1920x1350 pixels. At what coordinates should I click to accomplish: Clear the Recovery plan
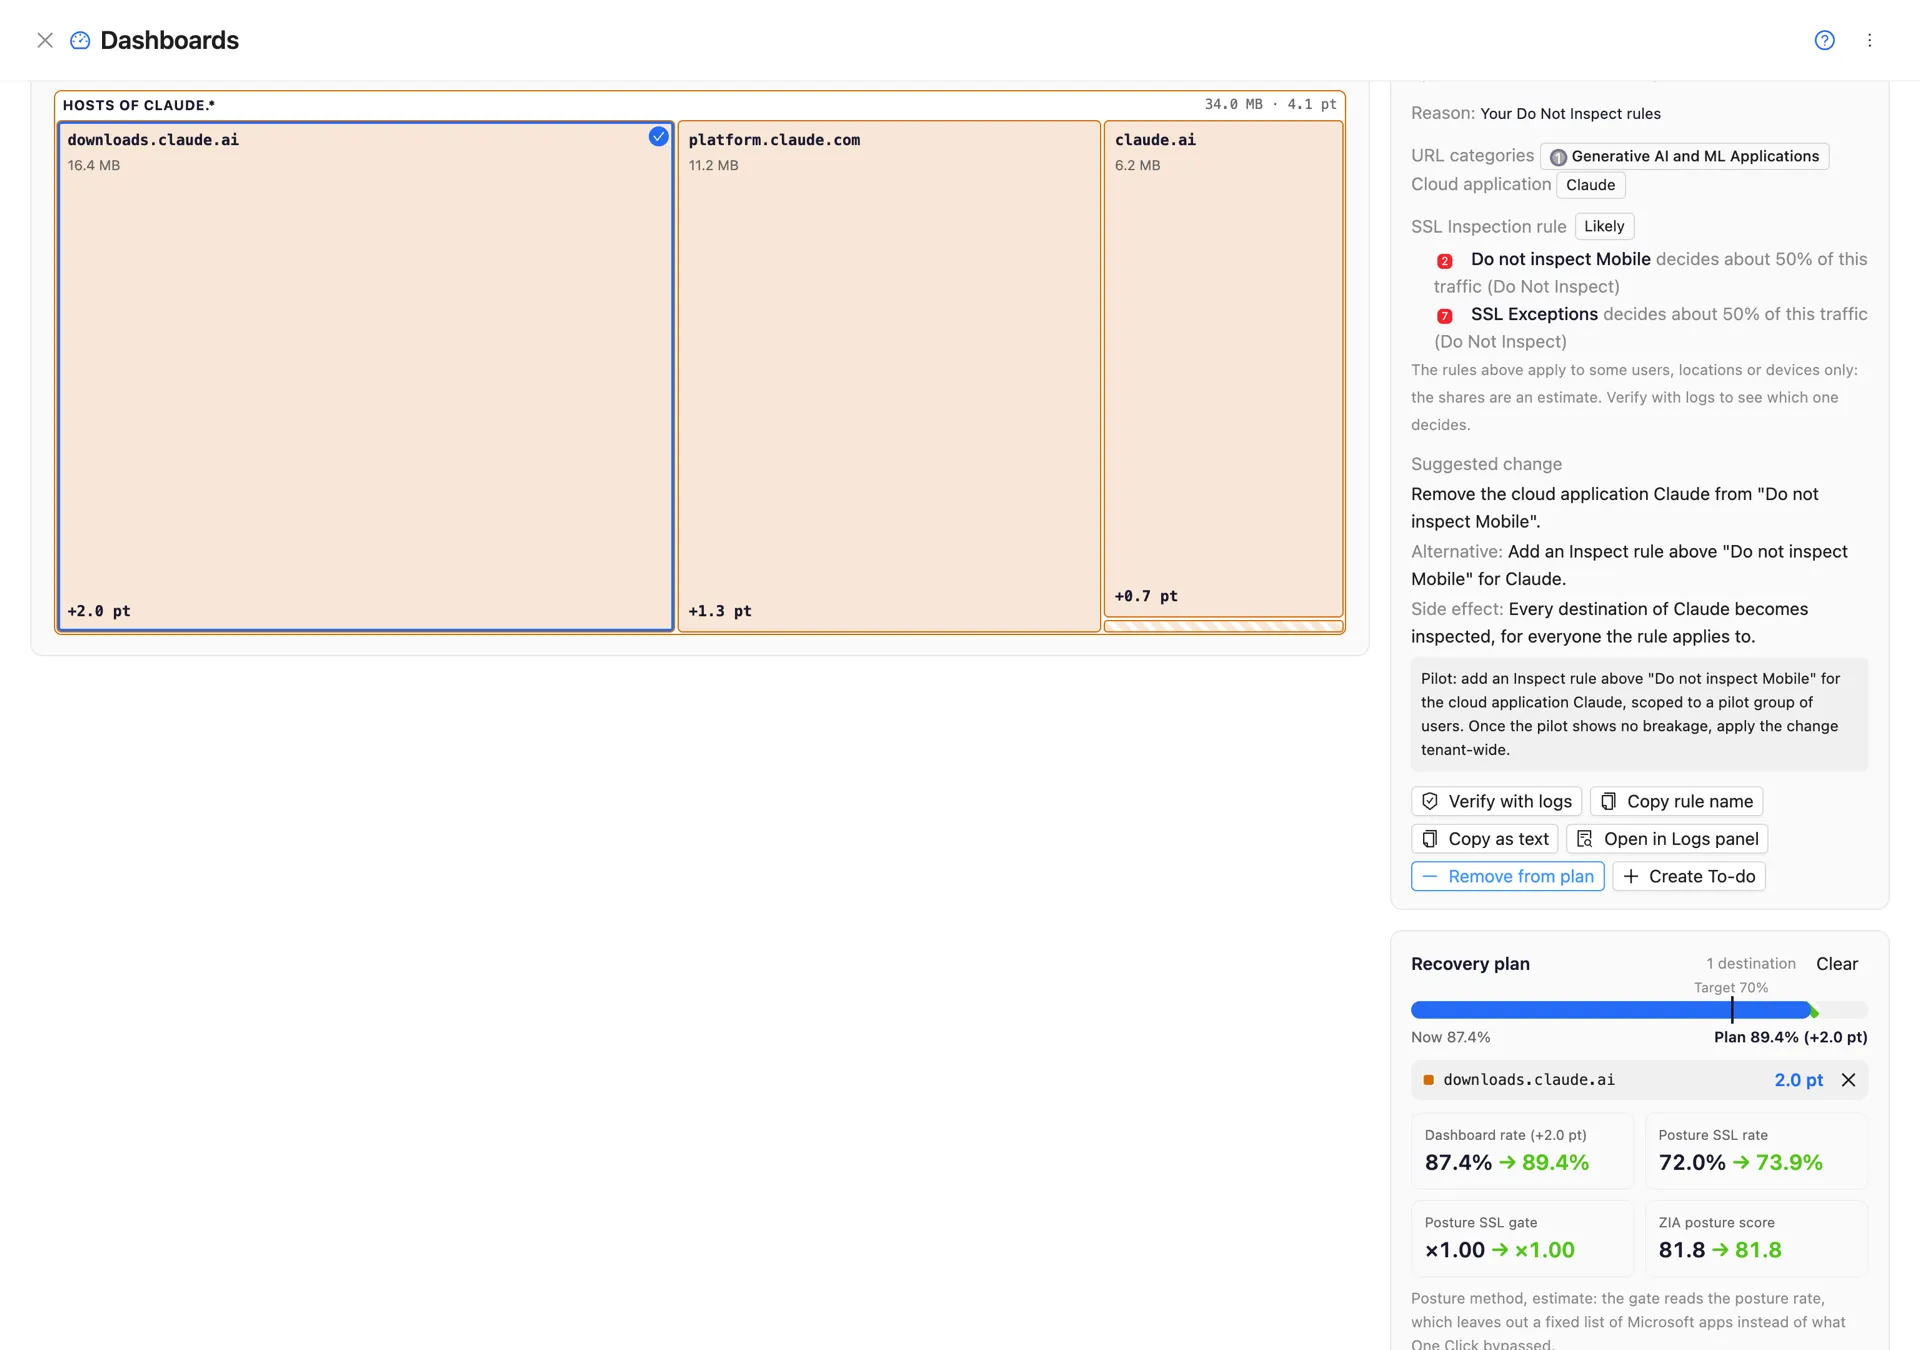(1837, 964)
